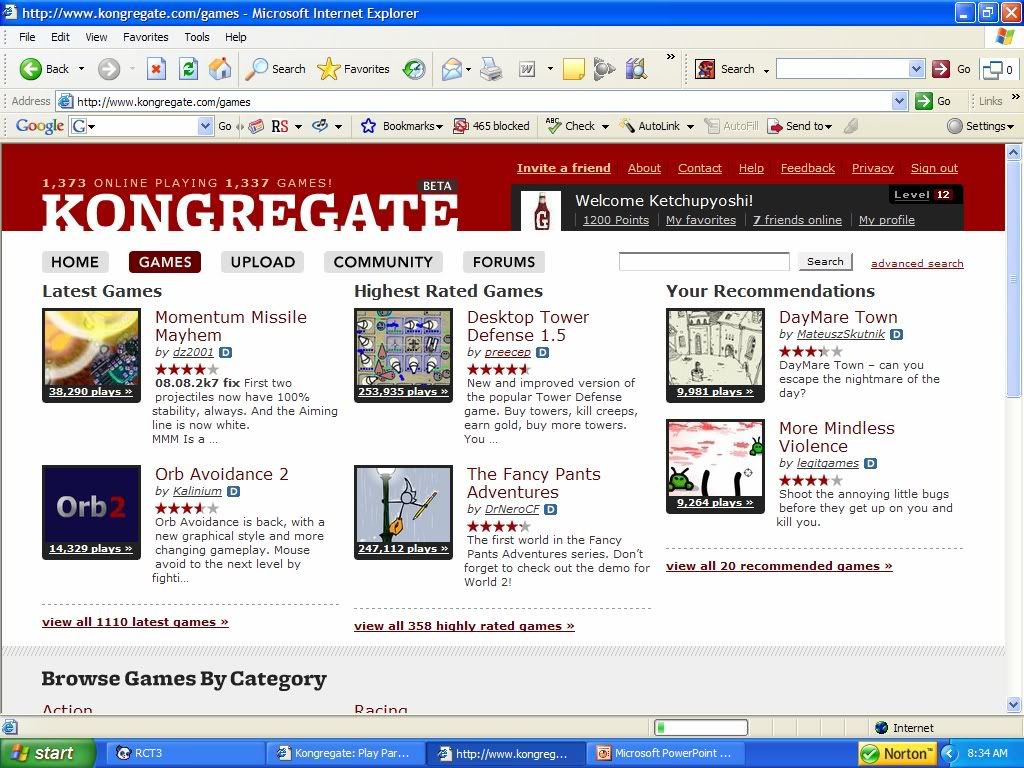Select the GAMES tab
The height and width of the screenshot is (768, 1024).
pos(165,262)
